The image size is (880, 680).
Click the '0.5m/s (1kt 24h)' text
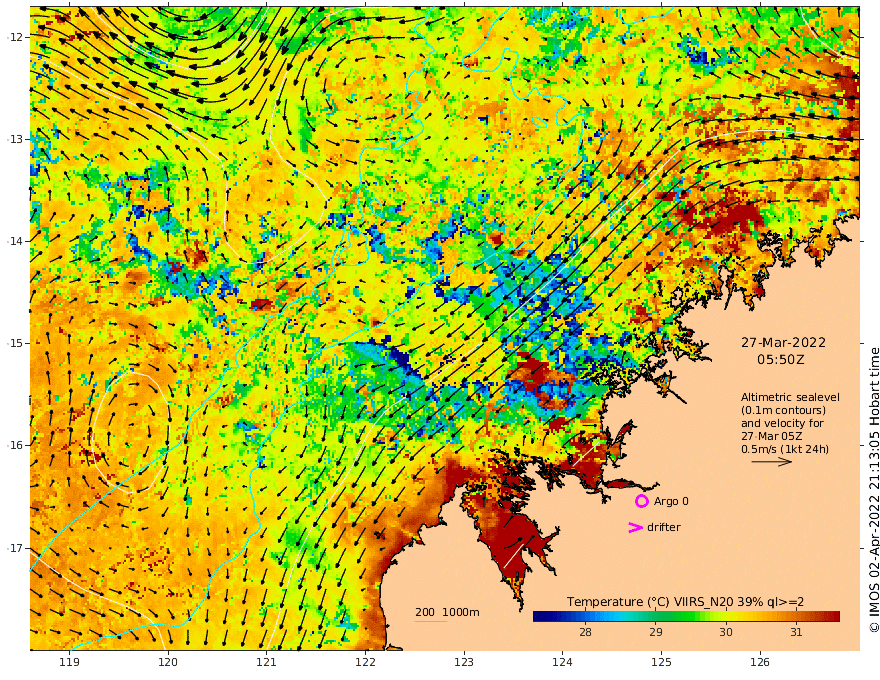click(x=785, y=449)
